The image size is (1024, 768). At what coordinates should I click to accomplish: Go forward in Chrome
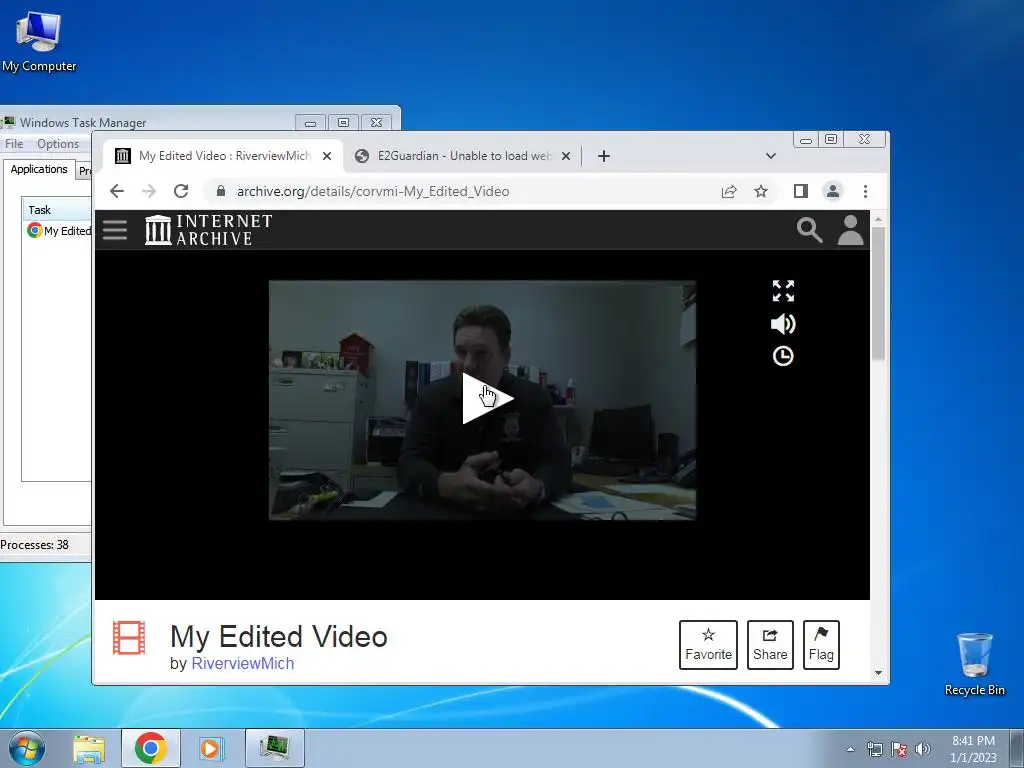click(149, 191)
